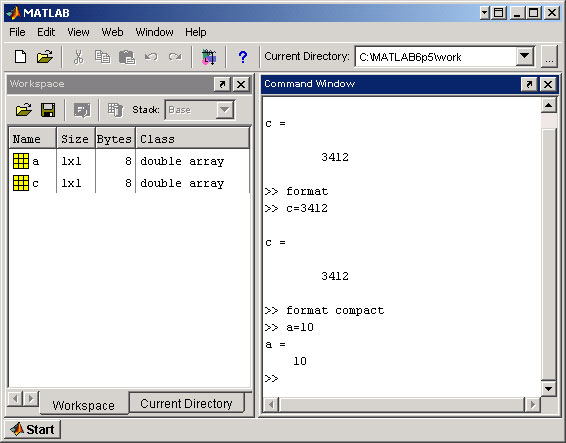Click the Undo arrow icon
The width and height of the screenshot is (566, 443).
tap(151, 57)
